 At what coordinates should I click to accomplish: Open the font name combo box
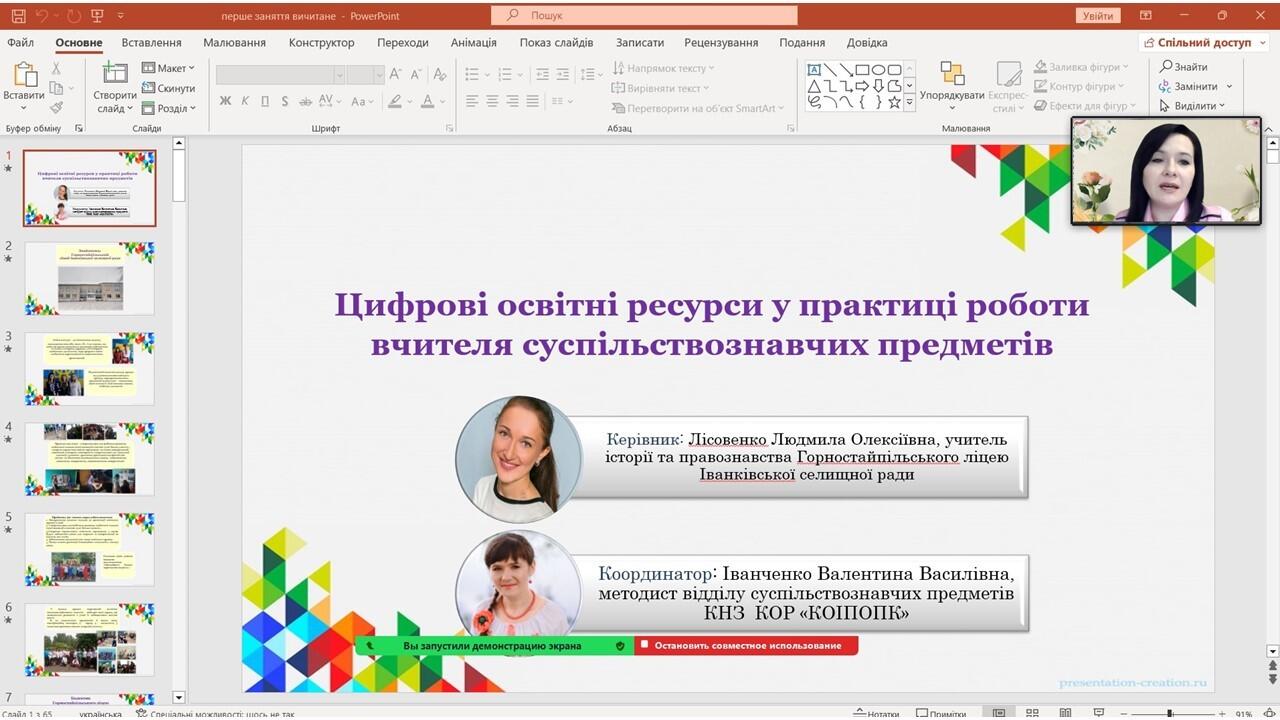pyautogui.click(x=281, y=75)
